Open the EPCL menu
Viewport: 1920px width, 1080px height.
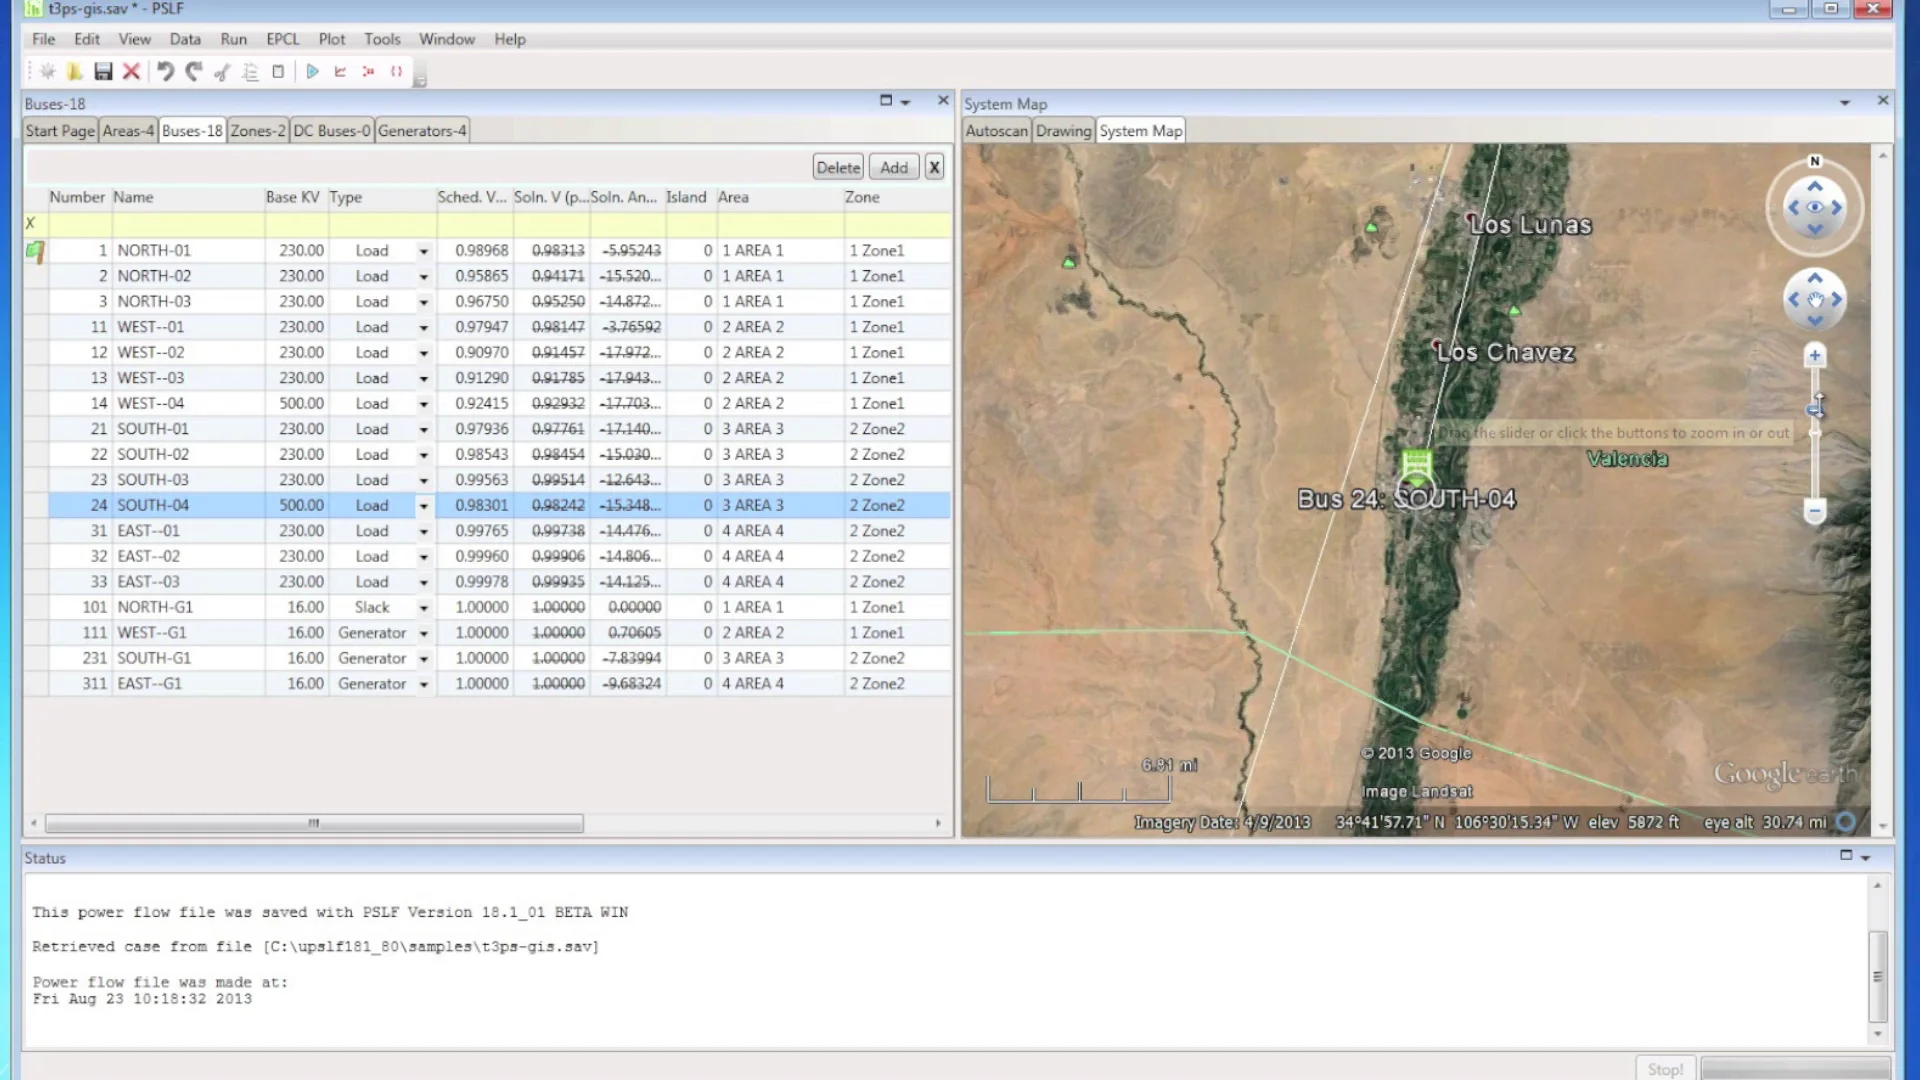coord(283,39)
